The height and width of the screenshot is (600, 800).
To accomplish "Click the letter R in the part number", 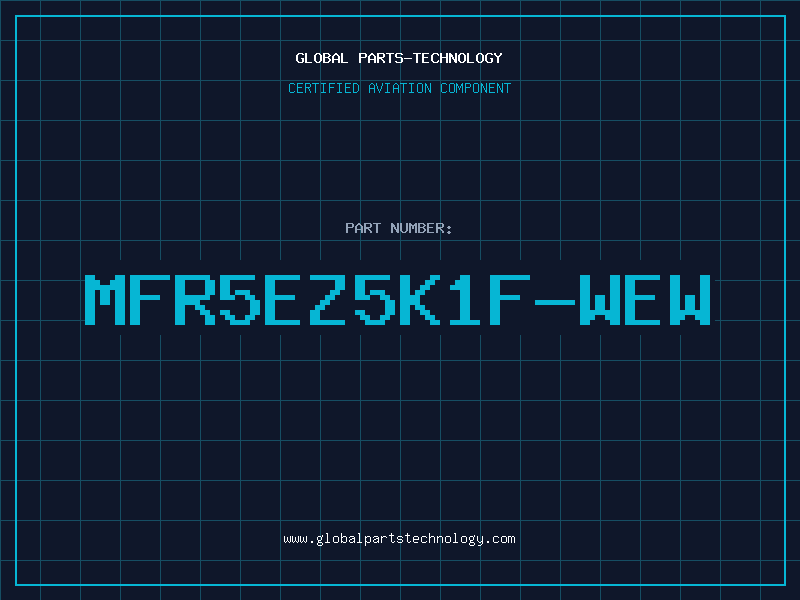I will pyautogui.click(x=195, y=300).
